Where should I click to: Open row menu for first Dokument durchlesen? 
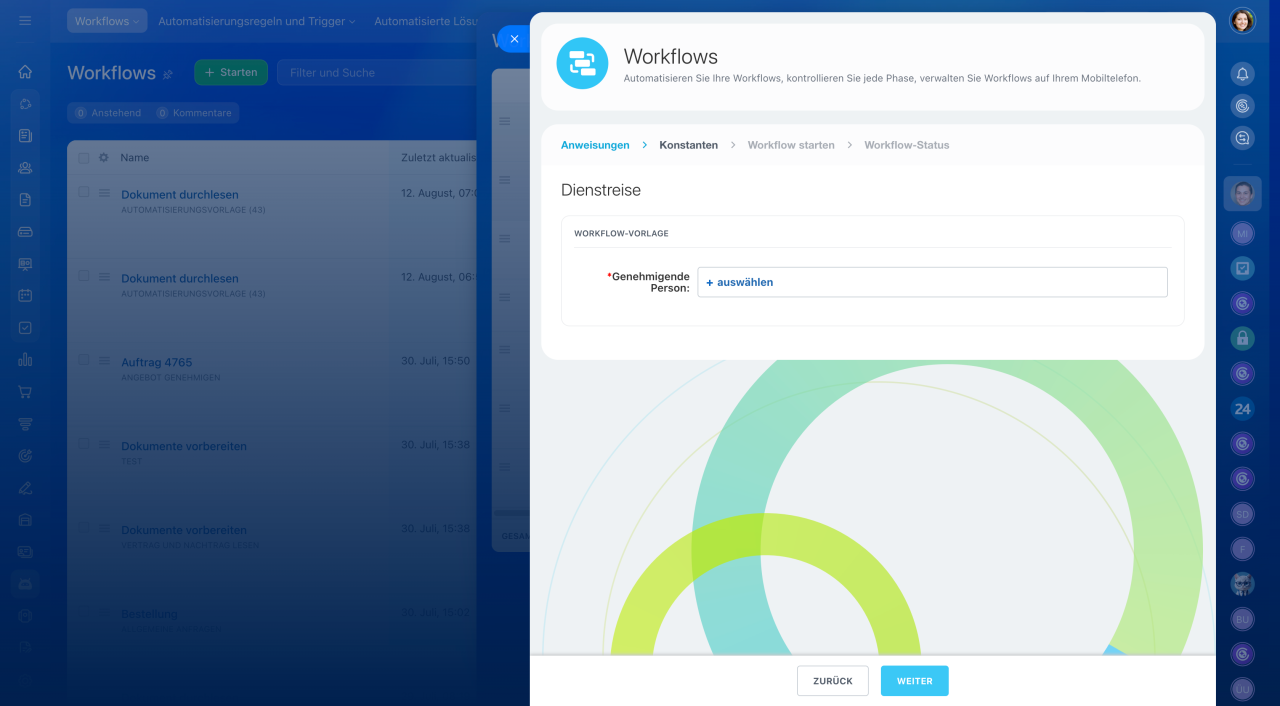(103, 193)
